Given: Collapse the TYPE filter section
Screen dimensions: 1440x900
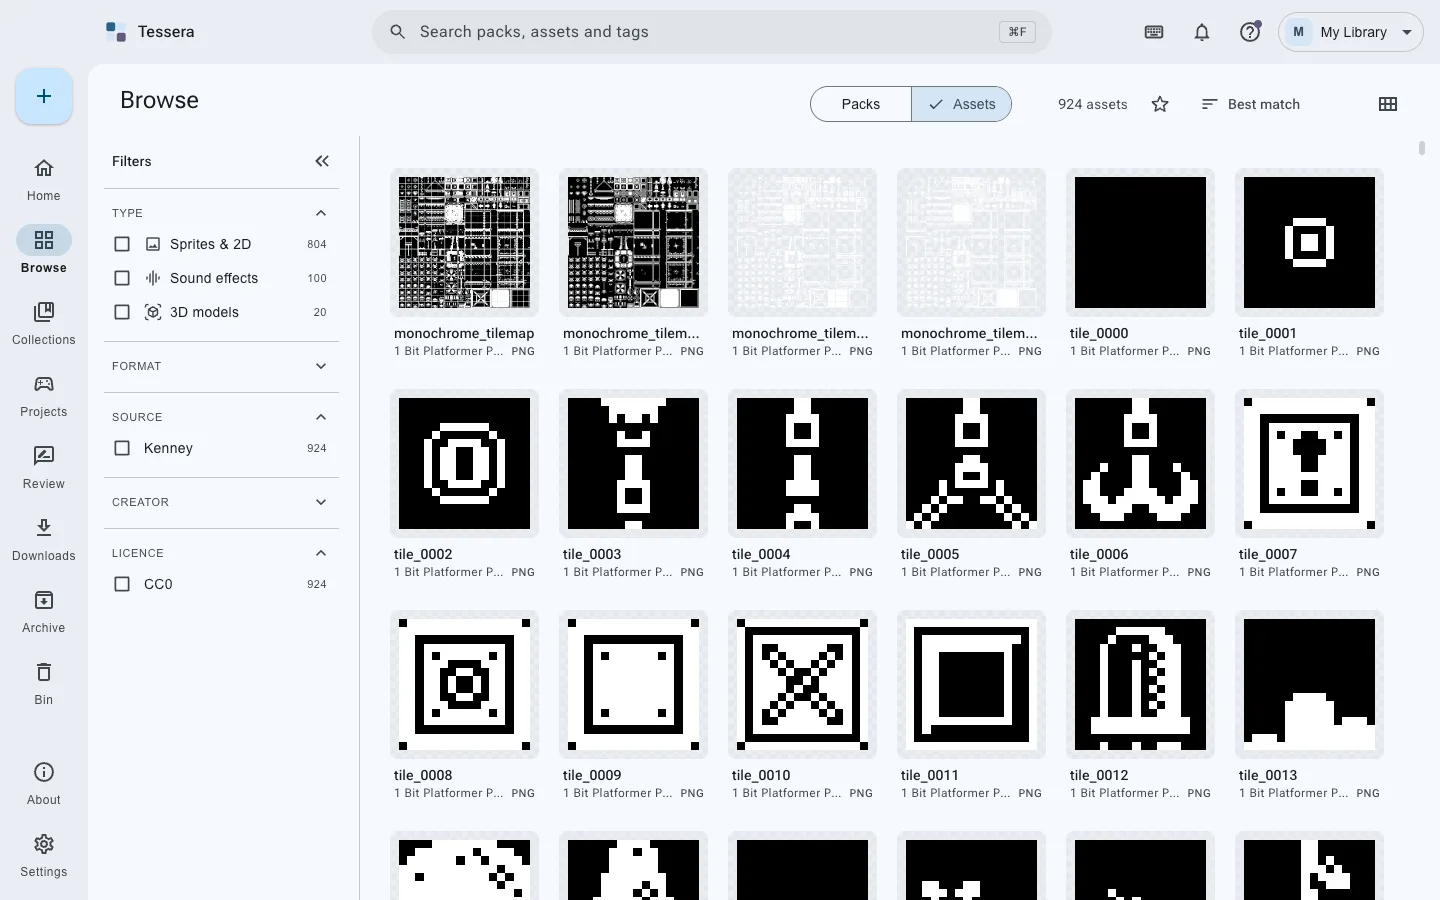Looking at the screenshot, I should pos(321,213).
